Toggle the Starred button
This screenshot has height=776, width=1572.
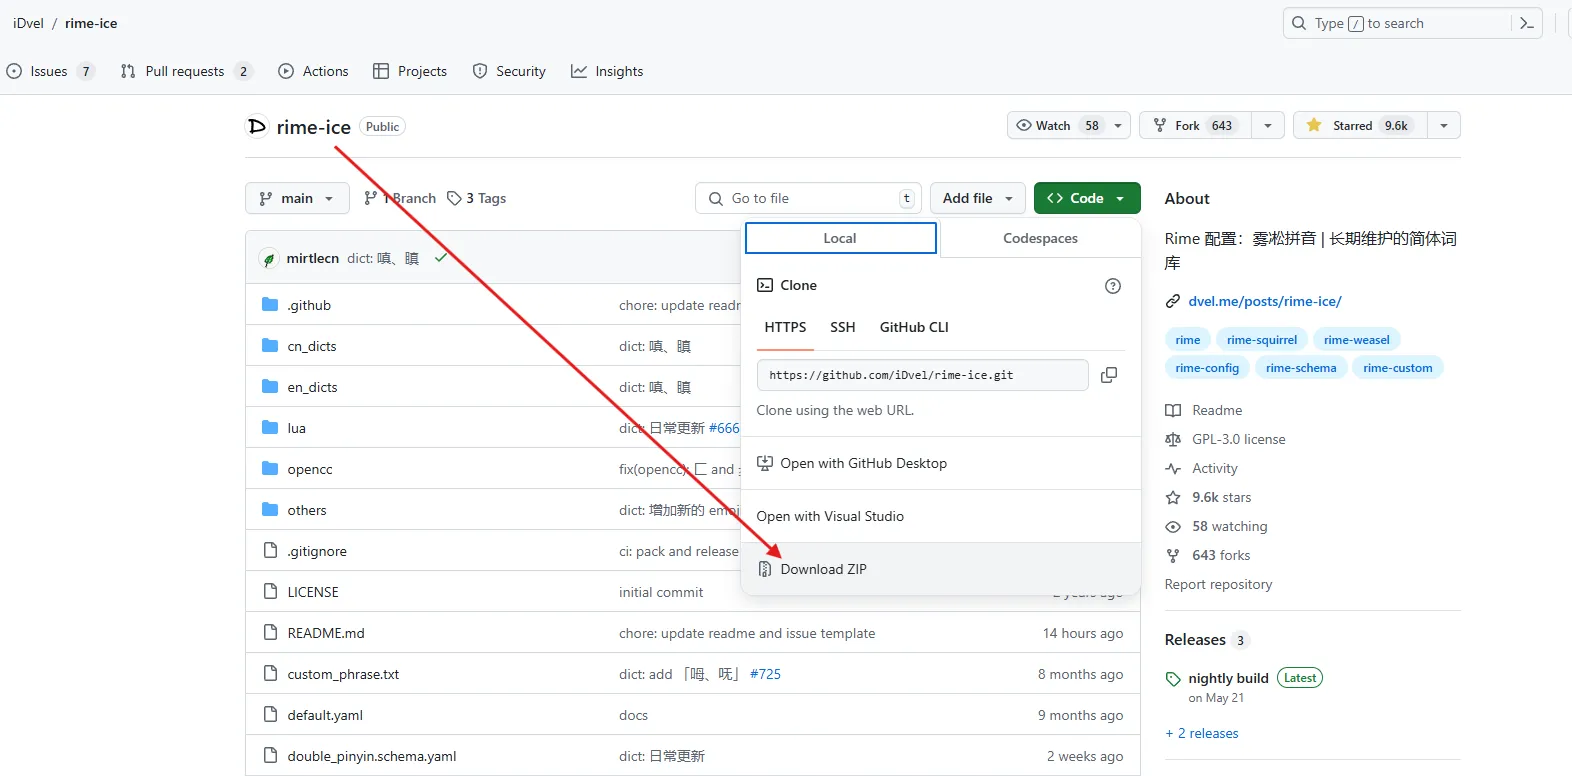click(x=1360, y=125)
